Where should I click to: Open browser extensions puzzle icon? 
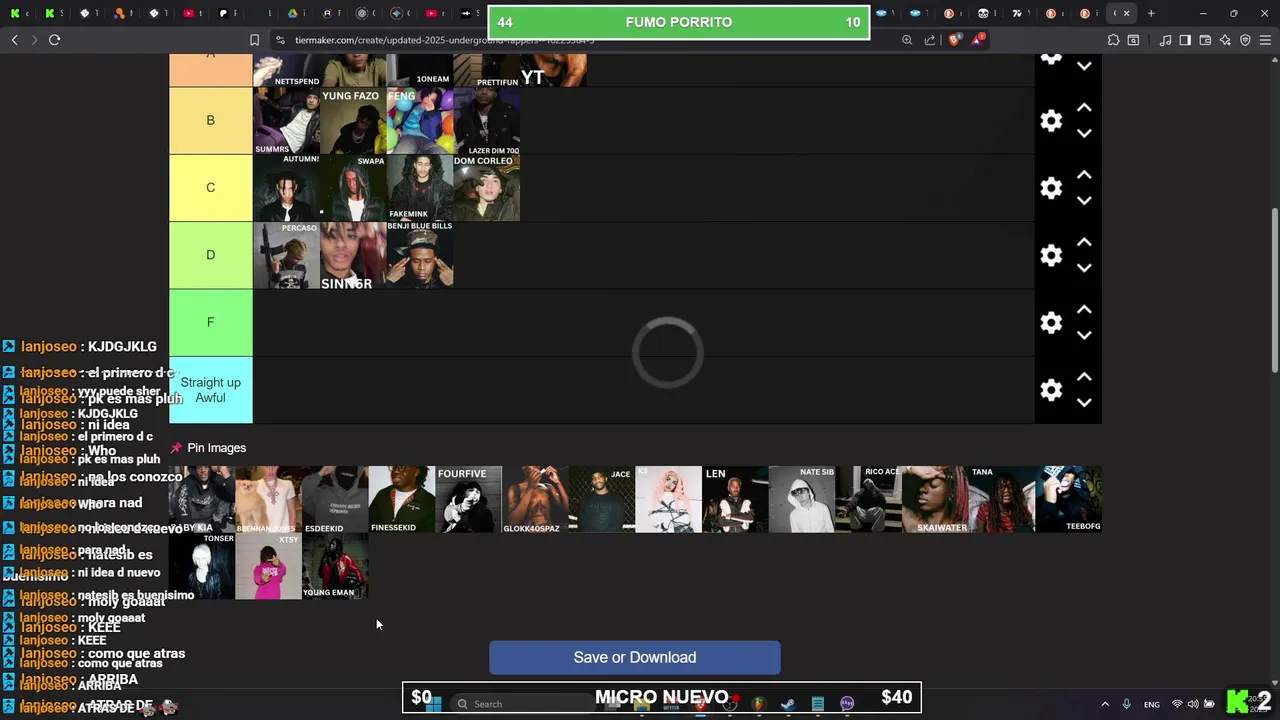pyautogui.click(x=1113, y=40)
